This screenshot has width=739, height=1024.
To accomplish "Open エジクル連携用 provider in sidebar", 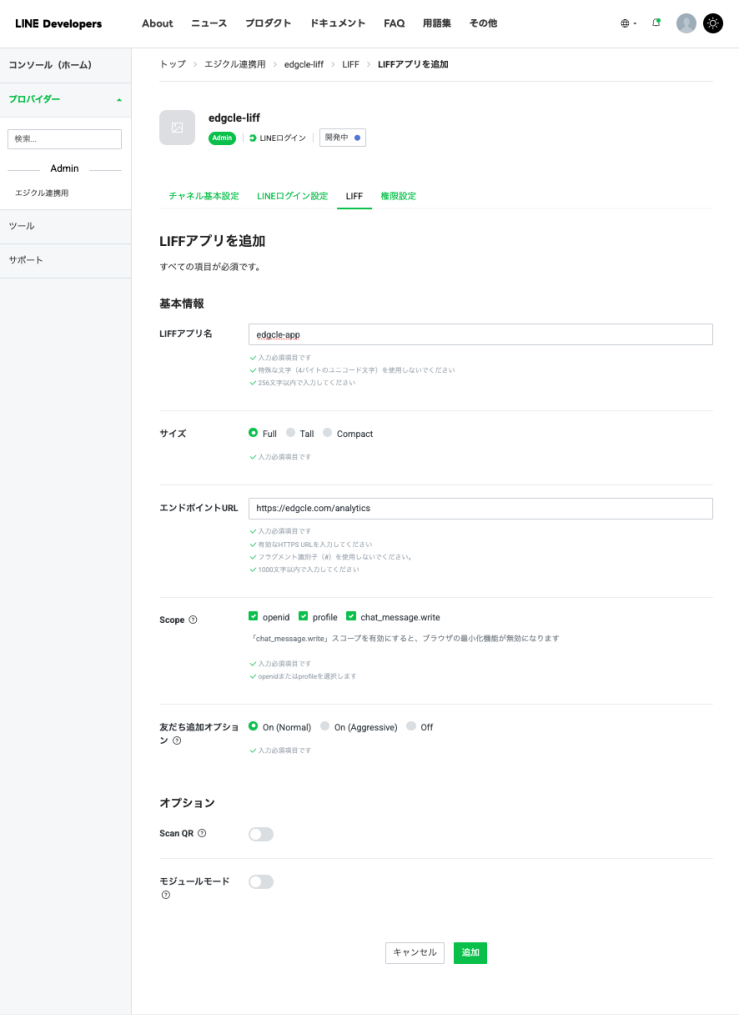I will pos(42,193).
